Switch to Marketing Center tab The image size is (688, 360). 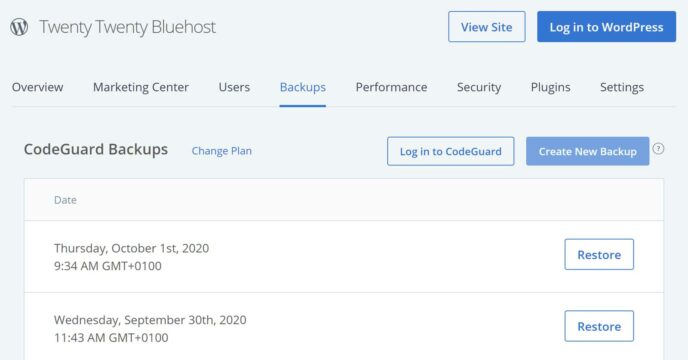coord(141,87)
